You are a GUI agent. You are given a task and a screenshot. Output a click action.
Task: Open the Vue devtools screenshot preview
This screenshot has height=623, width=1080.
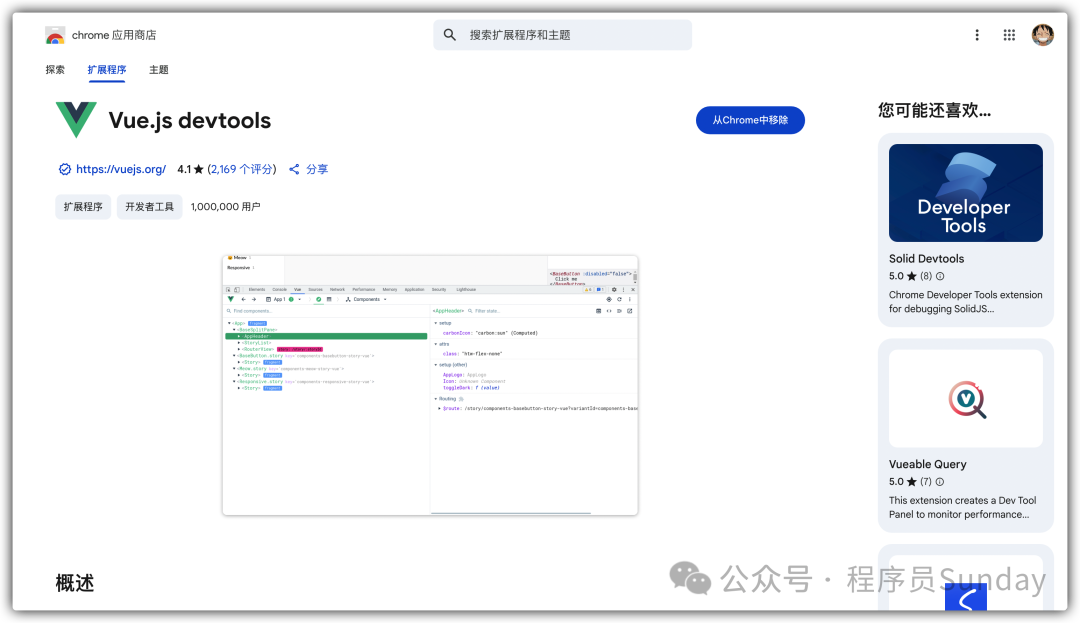click(x=430, y=385)
